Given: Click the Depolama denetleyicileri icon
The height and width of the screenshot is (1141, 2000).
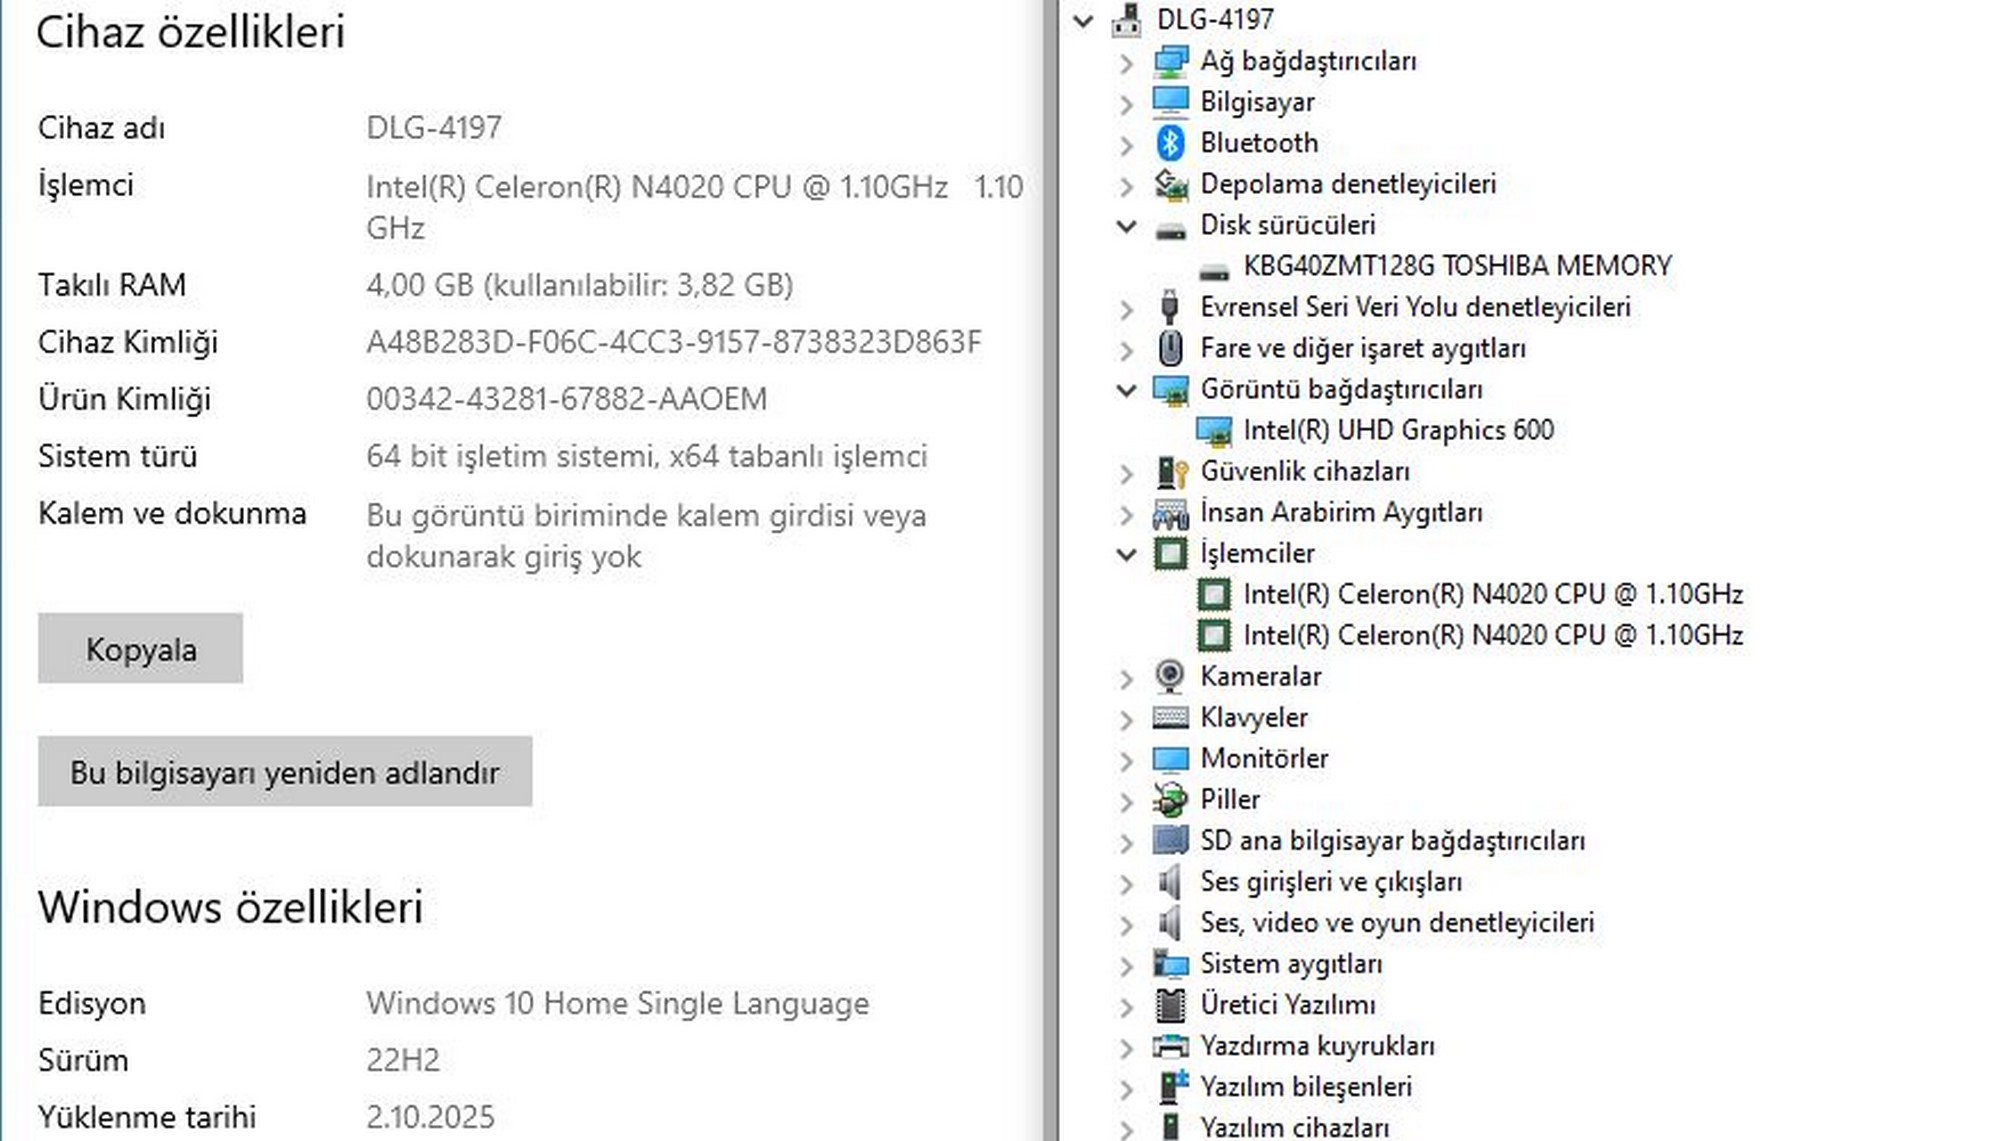Looking at the screenshot, I should tap(1170, 184).
